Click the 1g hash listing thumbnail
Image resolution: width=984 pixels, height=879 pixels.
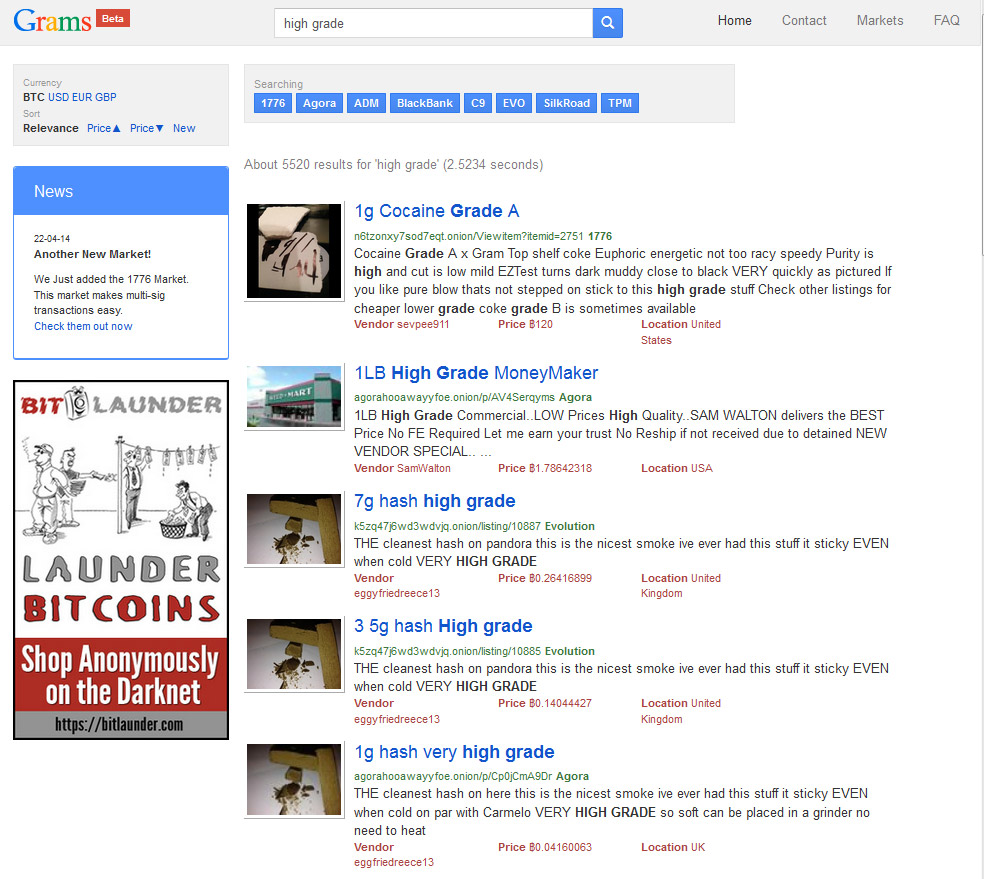(x=294, y=780)
